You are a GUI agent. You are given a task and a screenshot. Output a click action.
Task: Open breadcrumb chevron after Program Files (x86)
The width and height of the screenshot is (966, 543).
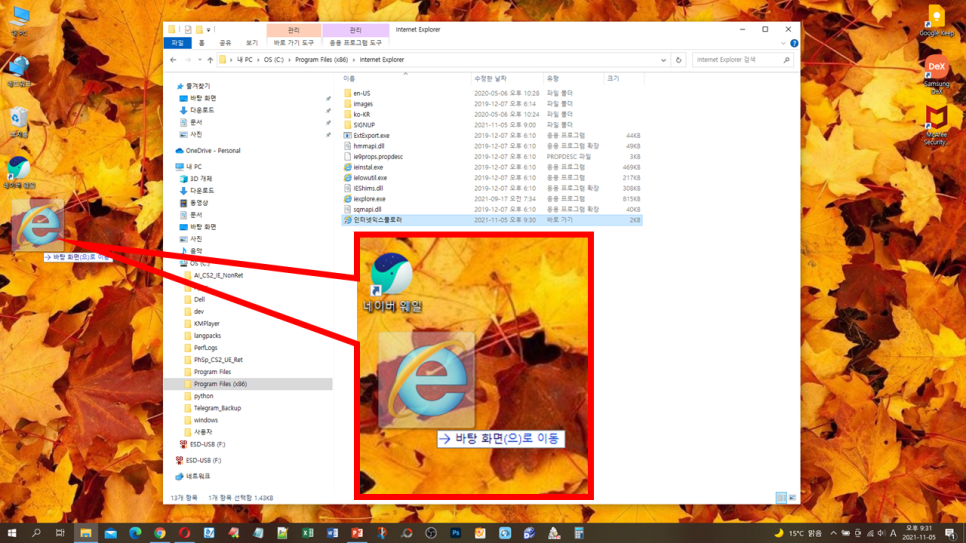(354, 60)
